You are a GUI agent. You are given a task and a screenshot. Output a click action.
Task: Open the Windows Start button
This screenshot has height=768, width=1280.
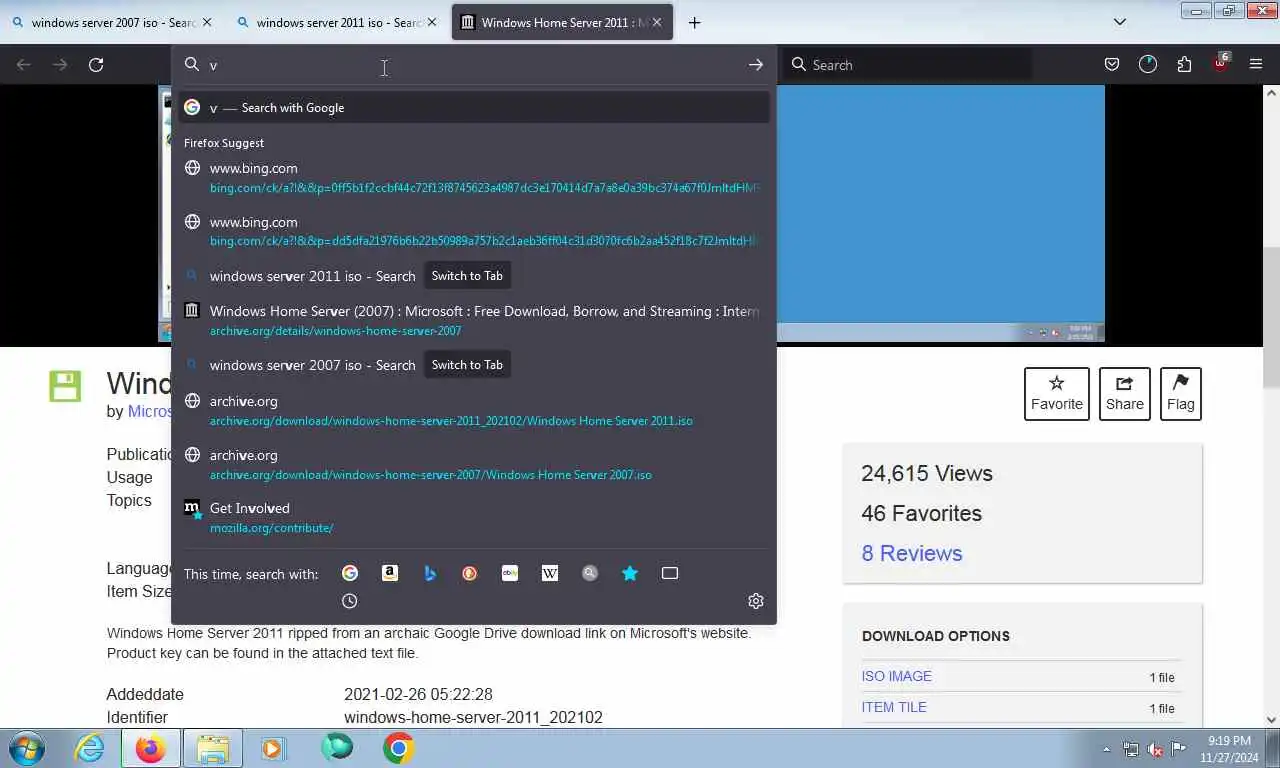pyautogui.click(x=26, y=748)
